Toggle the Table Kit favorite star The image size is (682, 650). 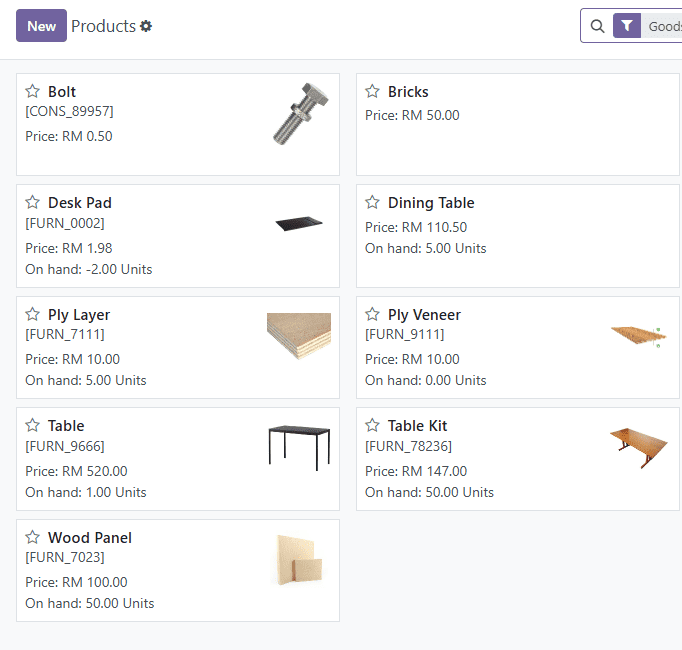pos(373,426)
